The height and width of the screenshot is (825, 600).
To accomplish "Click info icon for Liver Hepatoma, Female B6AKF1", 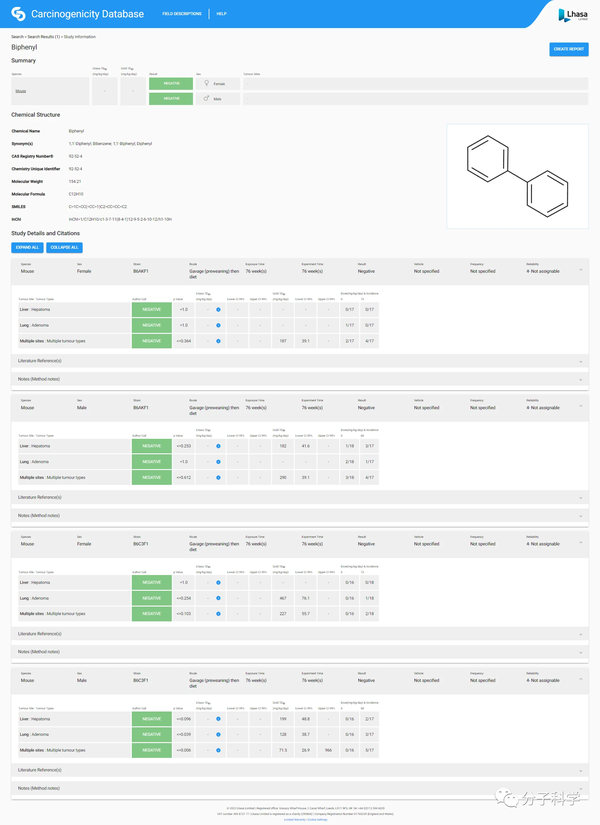I will click(218, 309).
